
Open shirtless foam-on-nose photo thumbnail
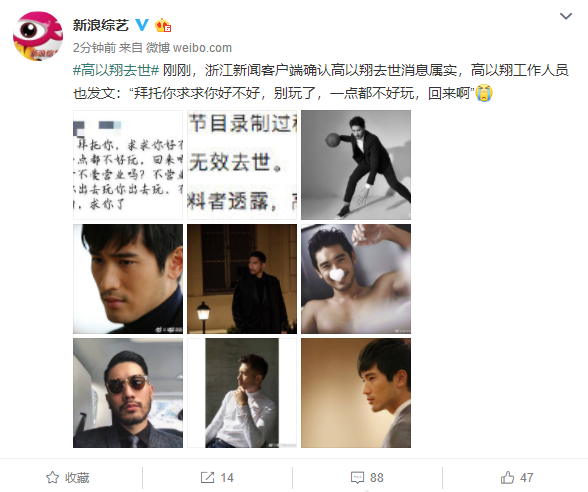click(356, 279)
